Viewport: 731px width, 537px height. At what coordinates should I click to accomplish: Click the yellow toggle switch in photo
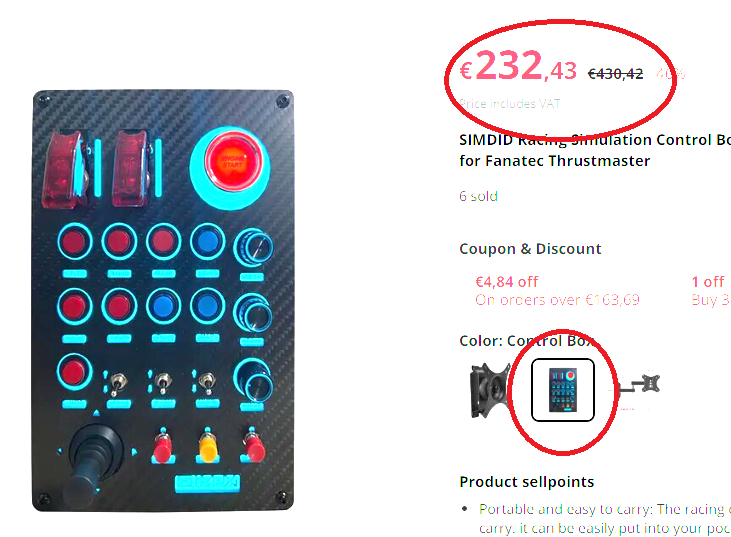tap(207, 447)
